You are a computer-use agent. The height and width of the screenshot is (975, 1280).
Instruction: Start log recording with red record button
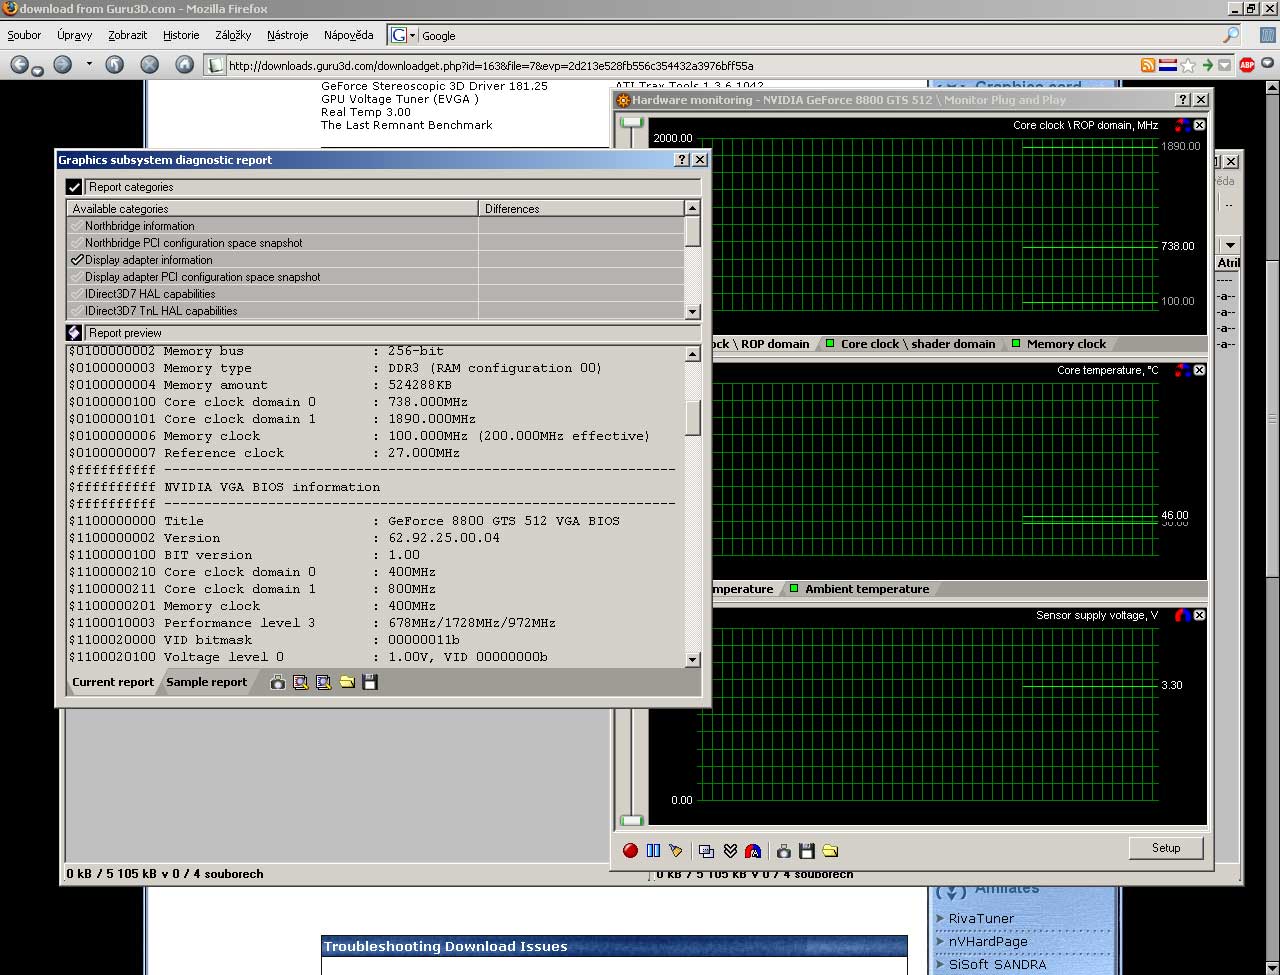[630, 851]
